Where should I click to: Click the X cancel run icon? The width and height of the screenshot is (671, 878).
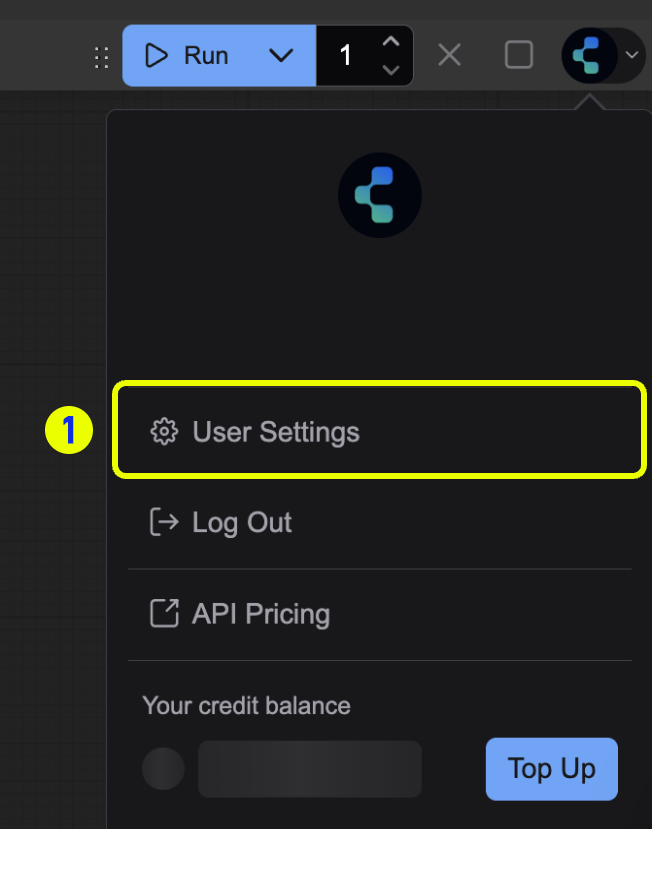448,55
